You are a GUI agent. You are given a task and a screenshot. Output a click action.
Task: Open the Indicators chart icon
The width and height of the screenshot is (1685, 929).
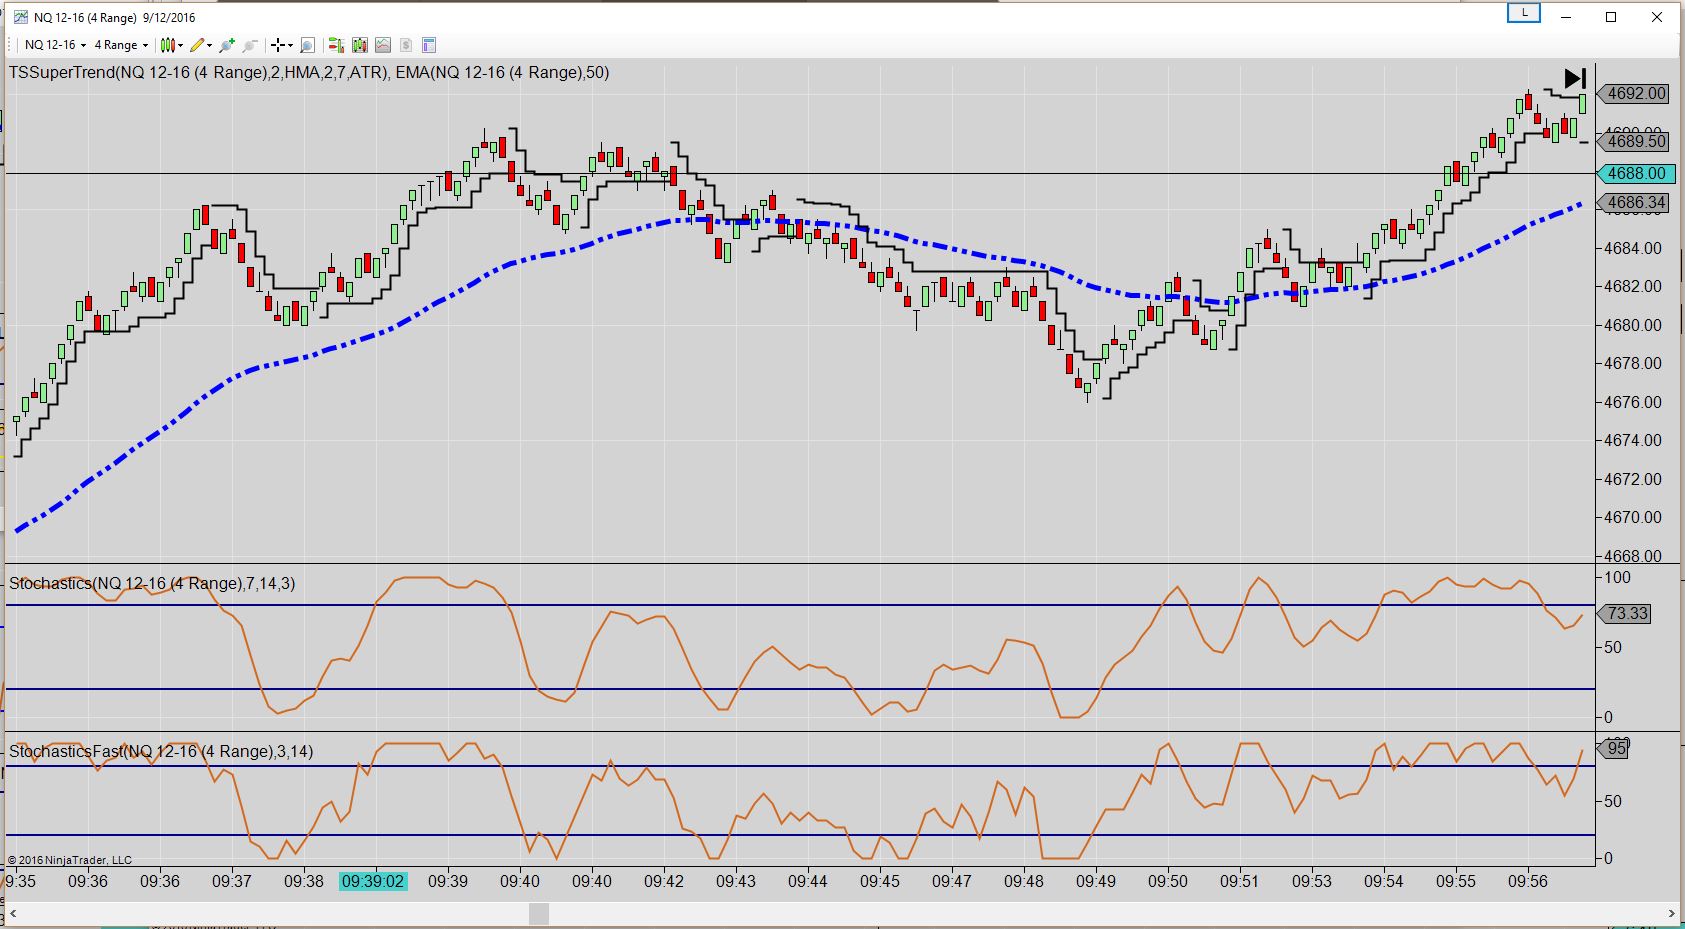click(383, 45)
